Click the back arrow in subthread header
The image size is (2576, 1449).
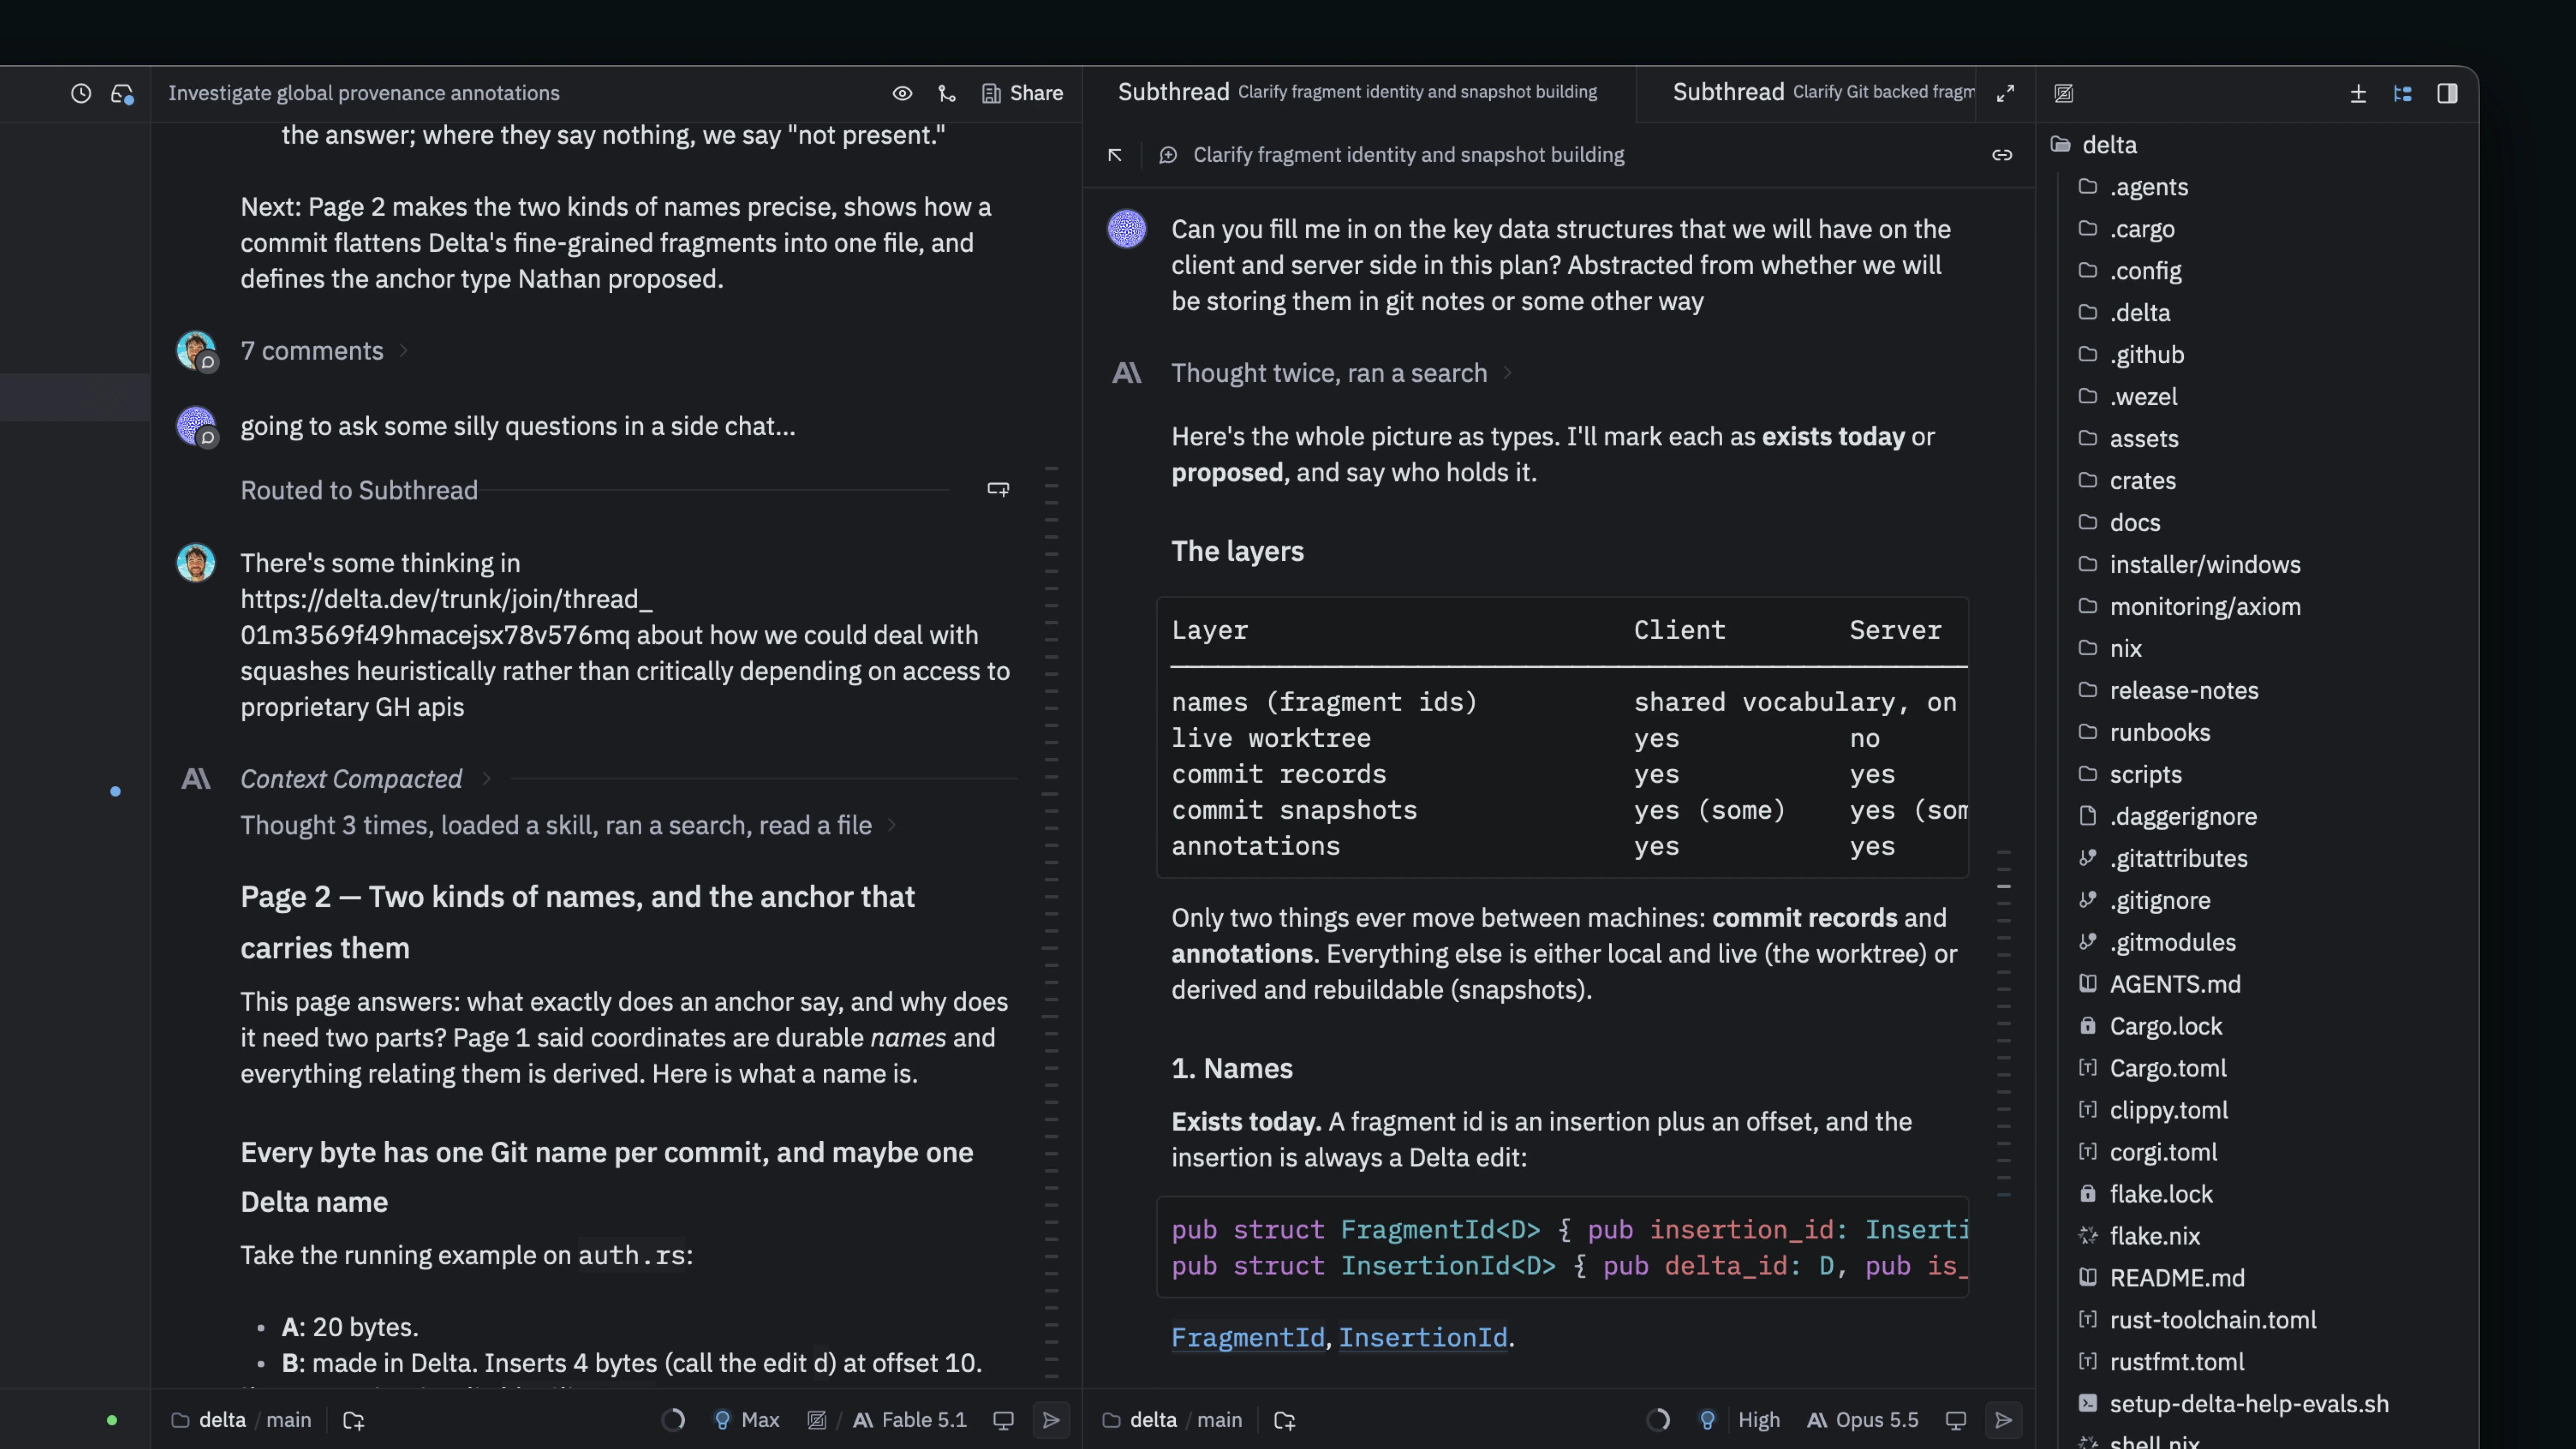click(1115, 155)
